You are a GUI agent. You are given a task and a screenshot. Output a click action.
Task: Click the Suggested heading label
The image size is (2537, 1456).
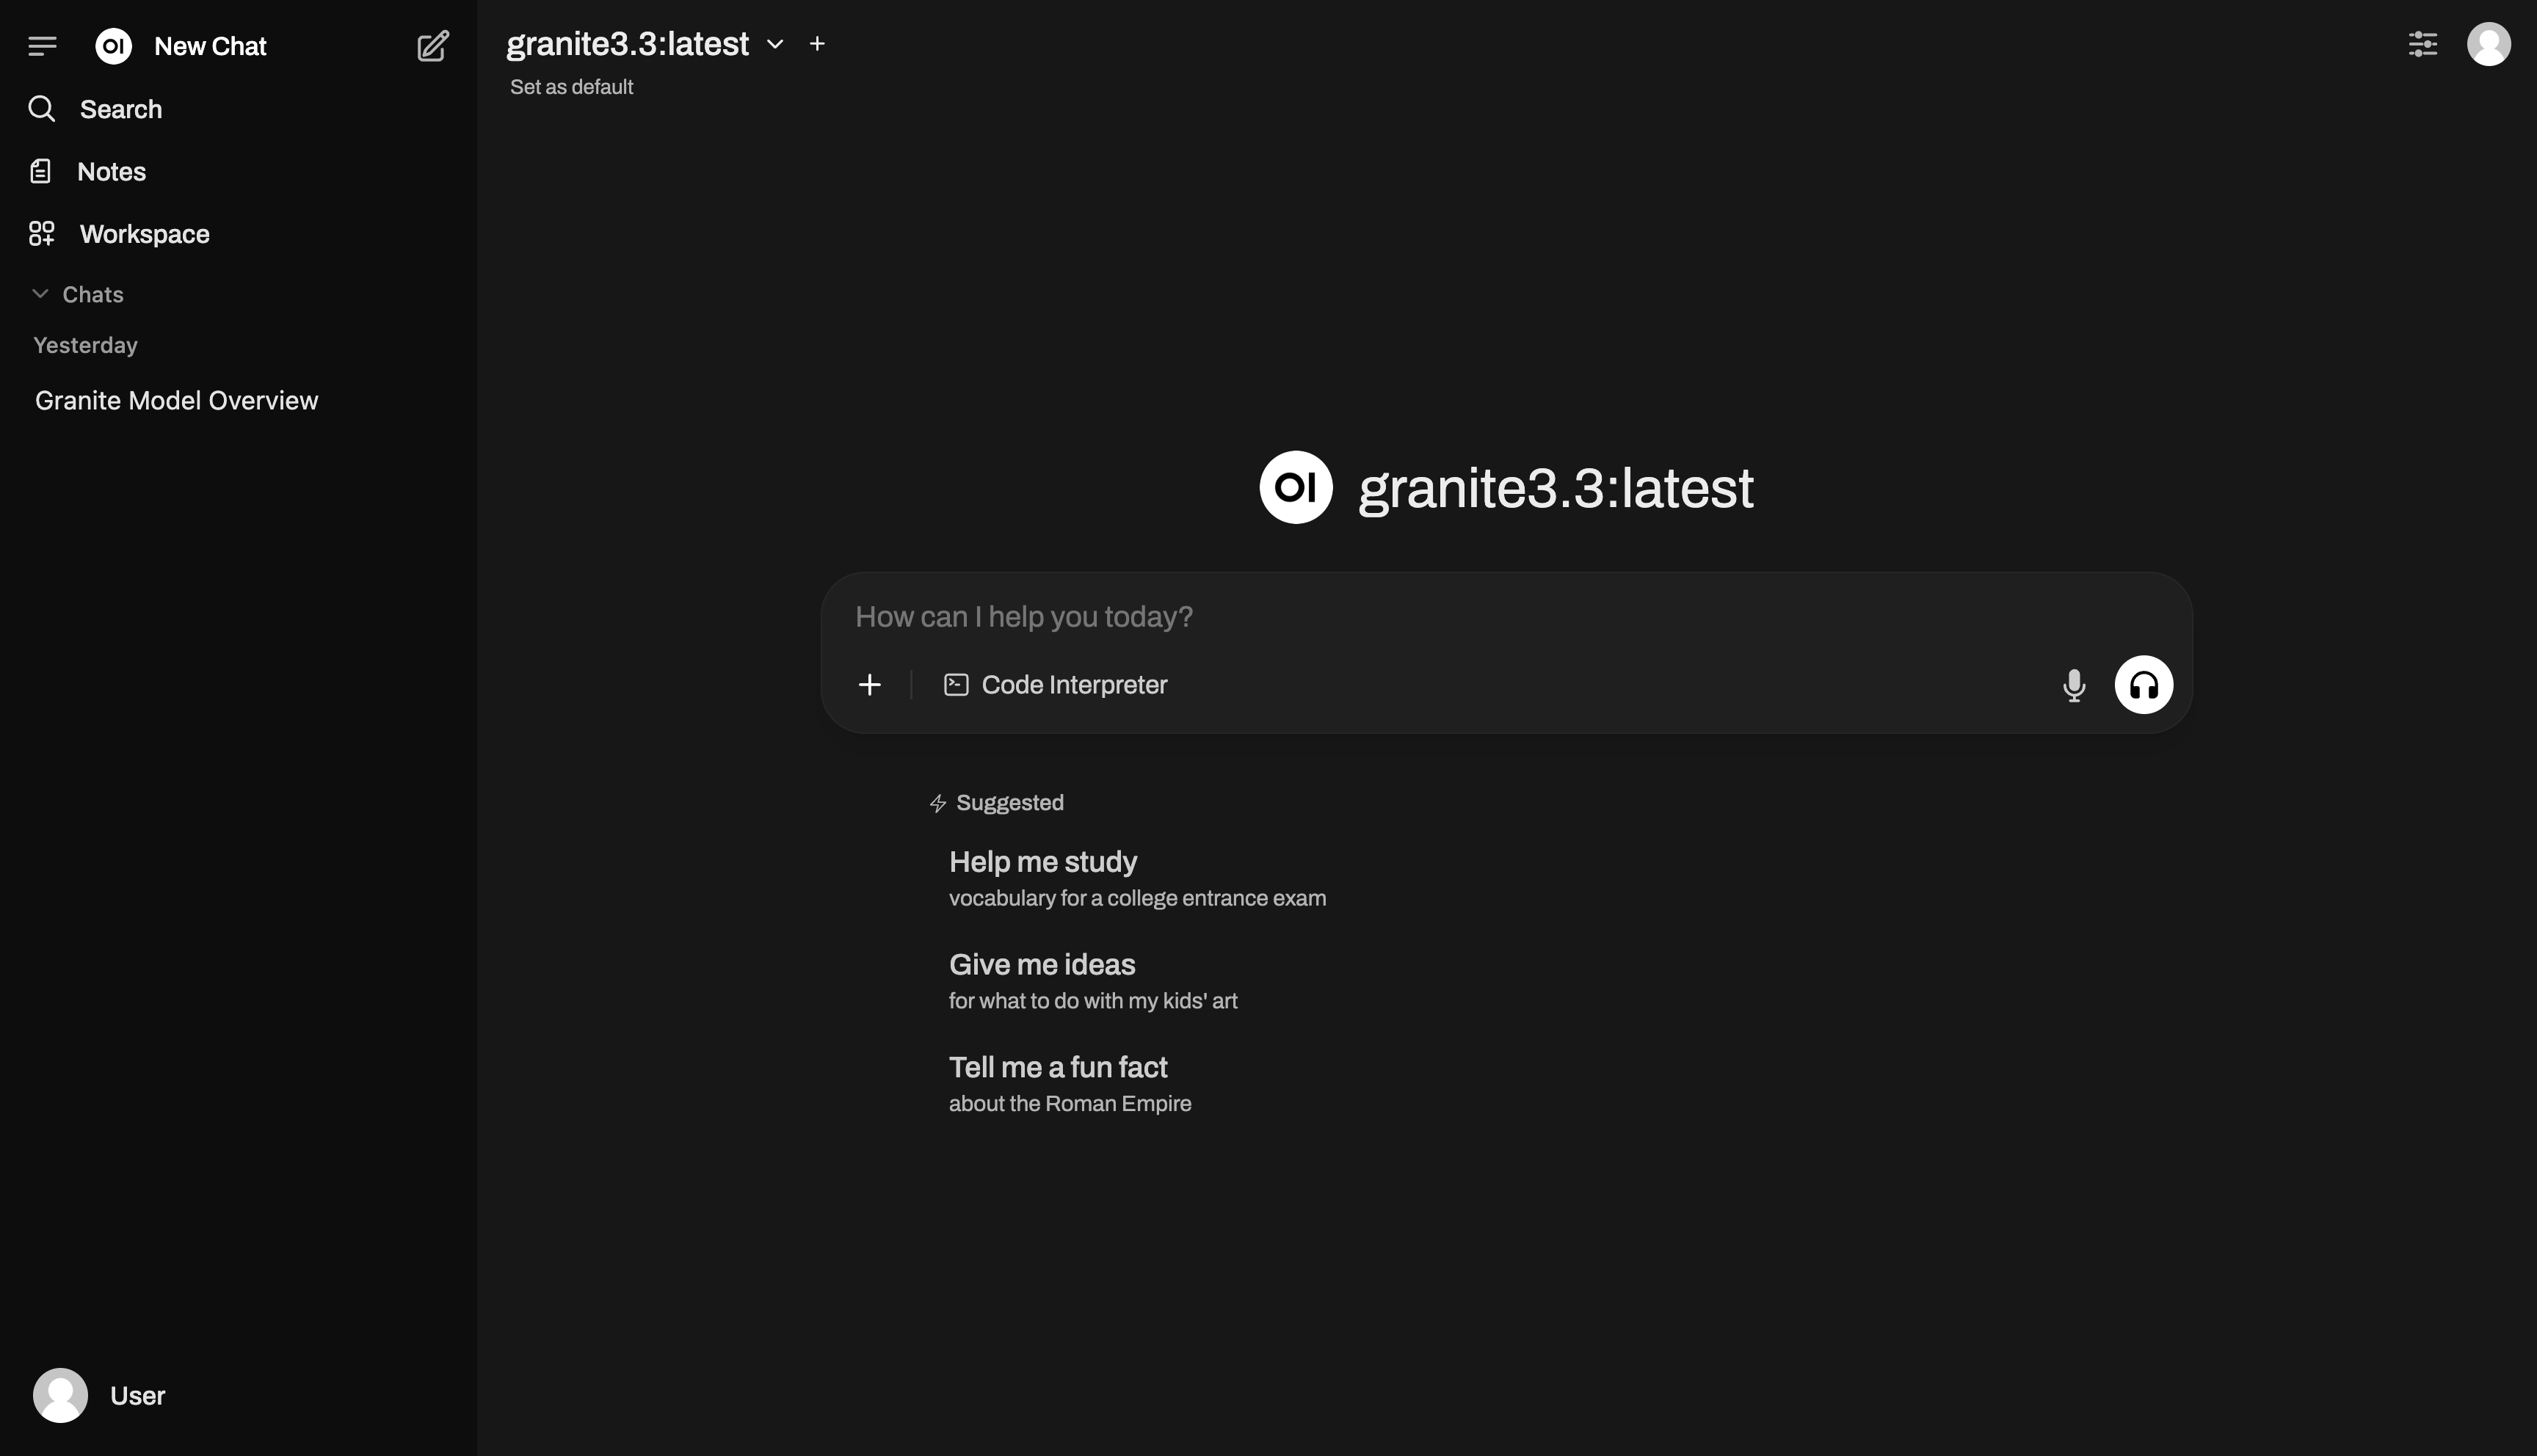[x=1010, y=803]
